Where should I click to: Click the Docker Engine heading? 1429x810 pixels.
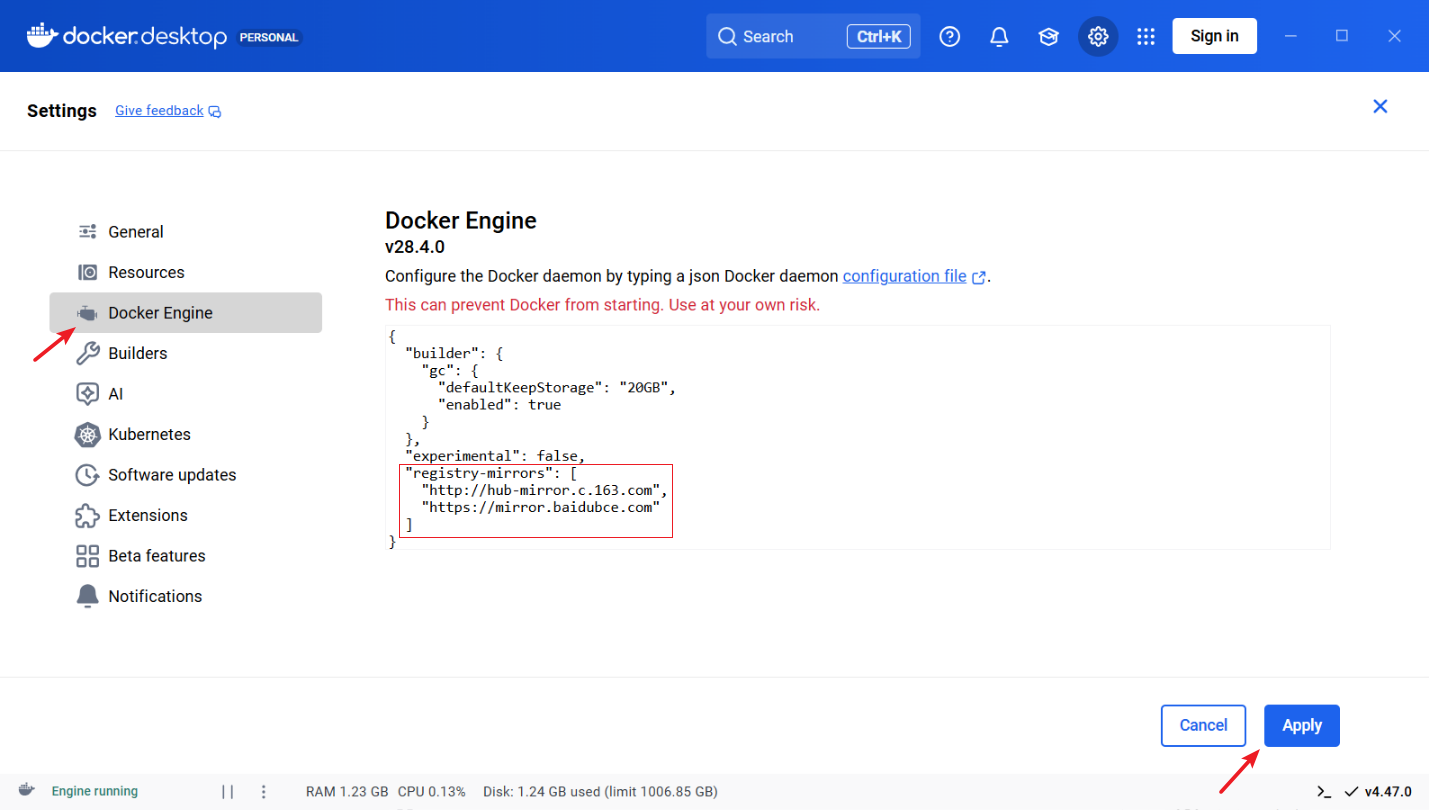[x=461, y=221]
